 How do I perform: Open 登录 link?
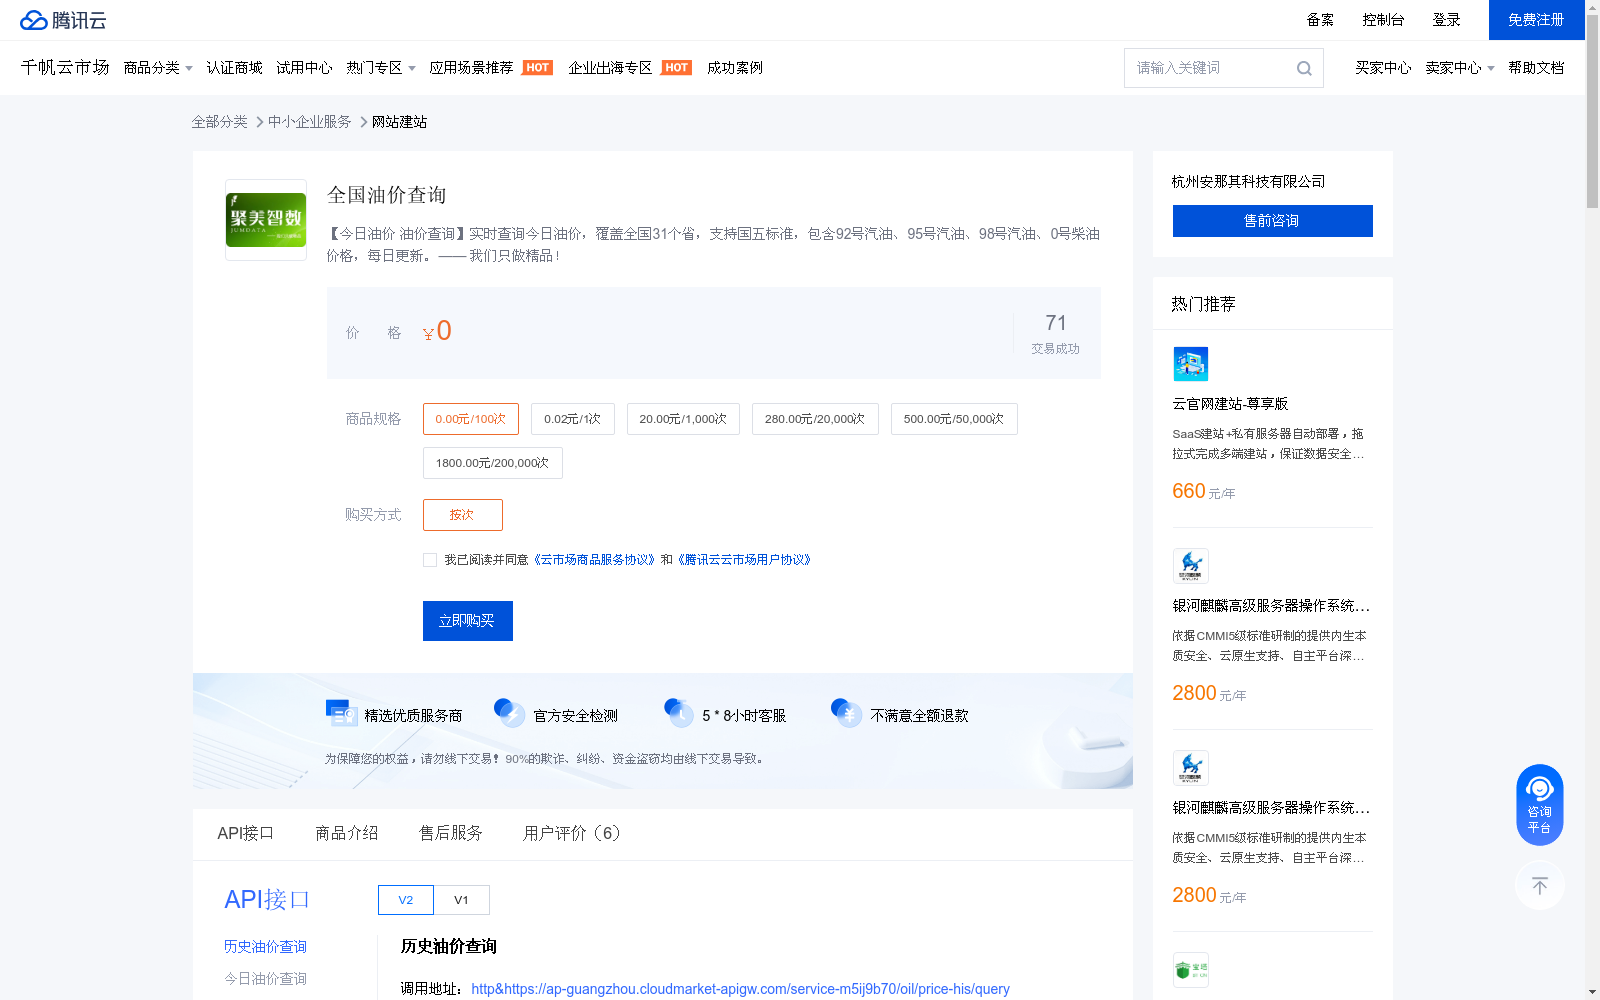point(1446,20)
